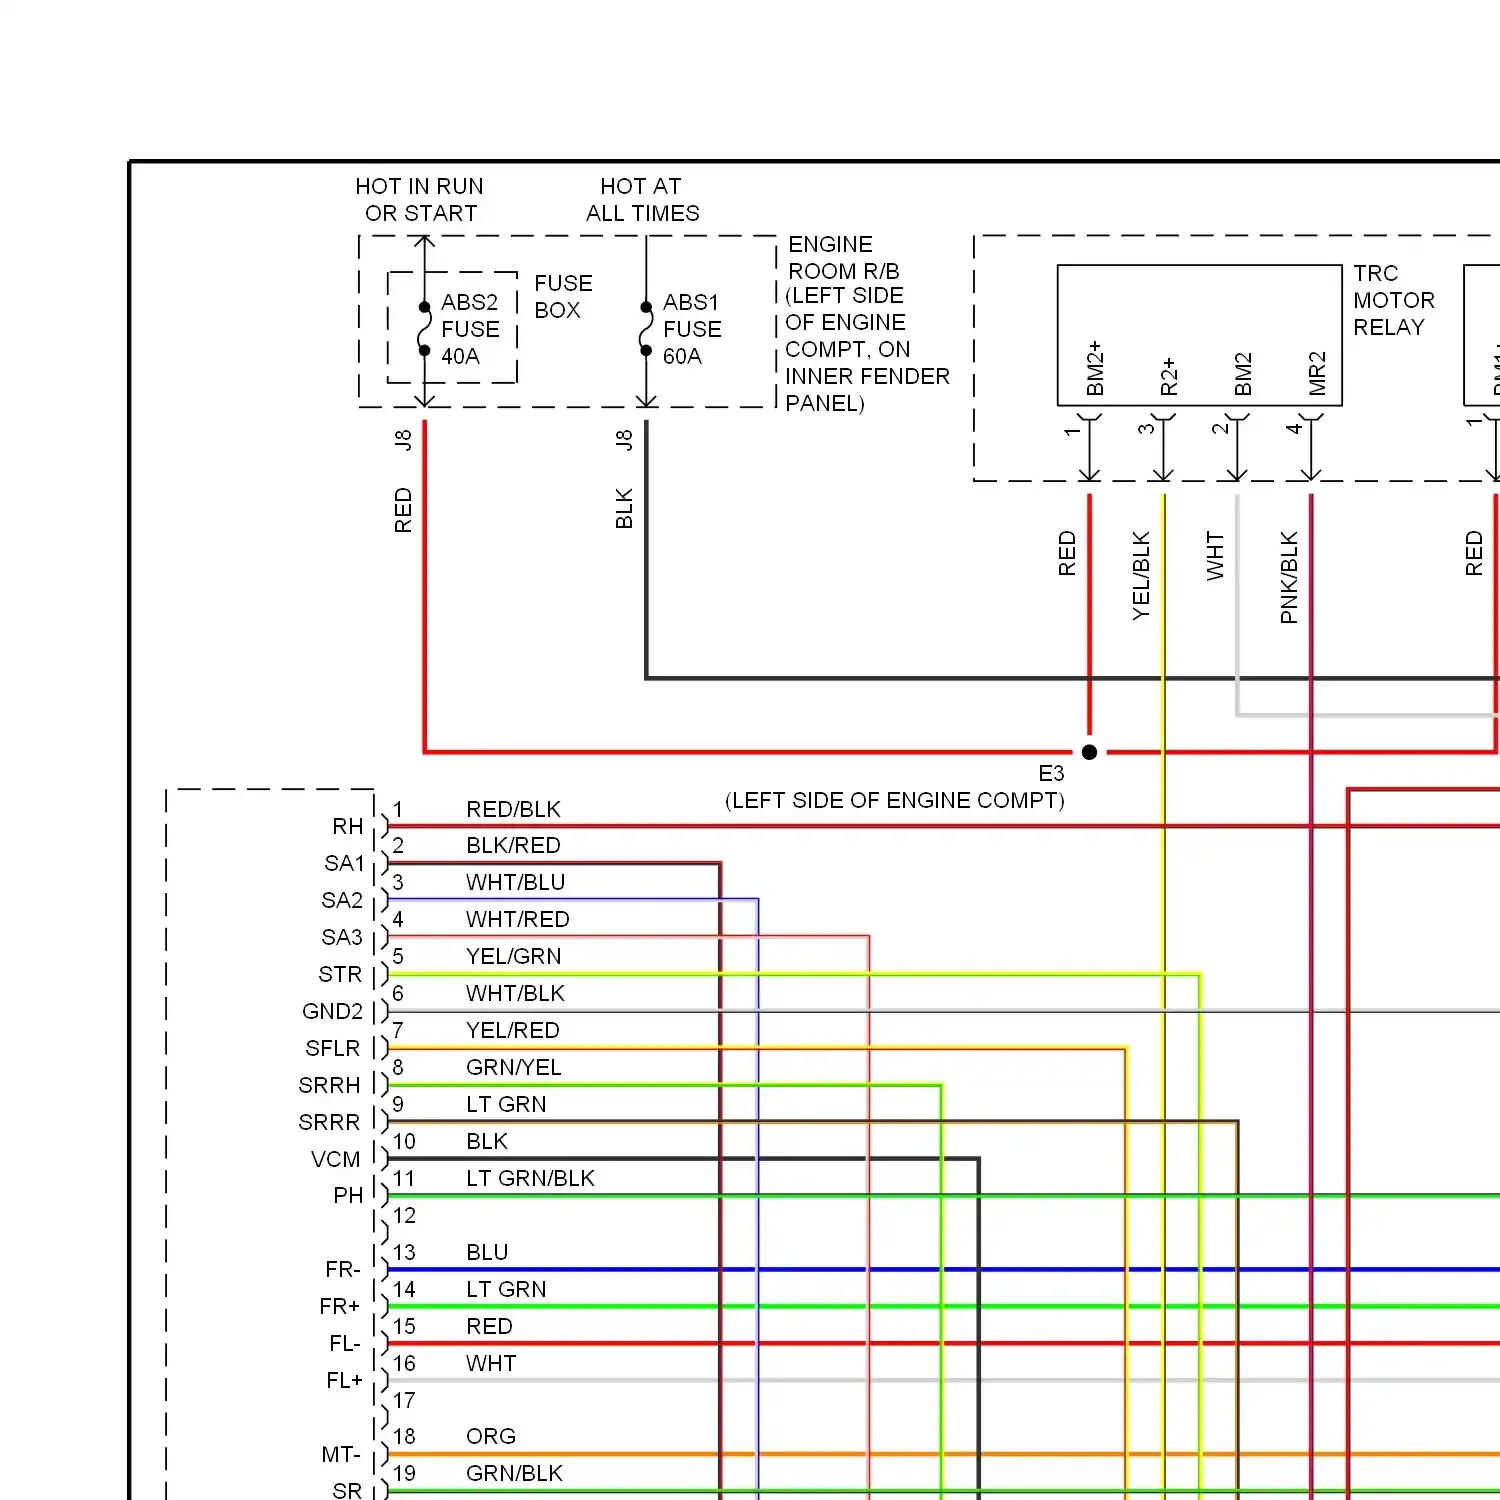Click the "YEL/BLK" vertical wire label
1500x1500 pixels.
click(1141, 576)
